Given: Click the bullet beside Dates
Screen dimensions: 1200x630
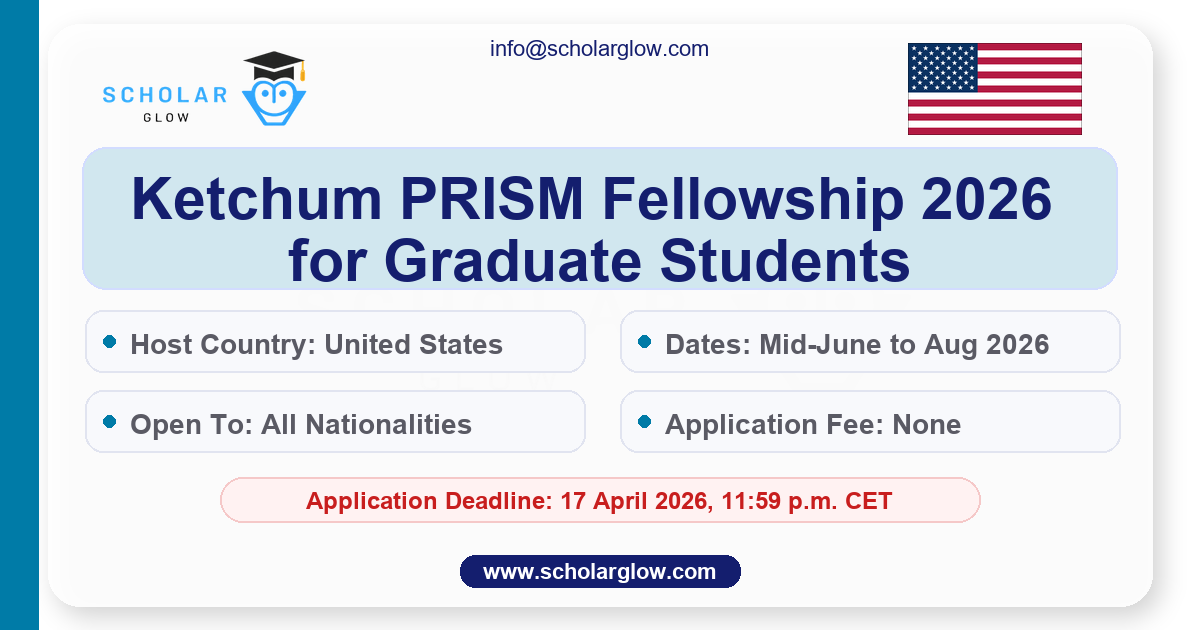Looking at the screenshot, I should [x=644, y=343].
